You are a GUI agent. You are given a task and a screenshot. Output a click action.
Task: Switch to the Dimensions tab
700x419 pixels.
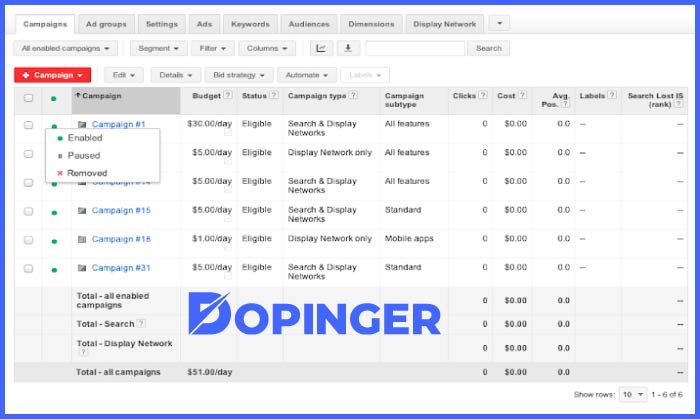point(371,24)
